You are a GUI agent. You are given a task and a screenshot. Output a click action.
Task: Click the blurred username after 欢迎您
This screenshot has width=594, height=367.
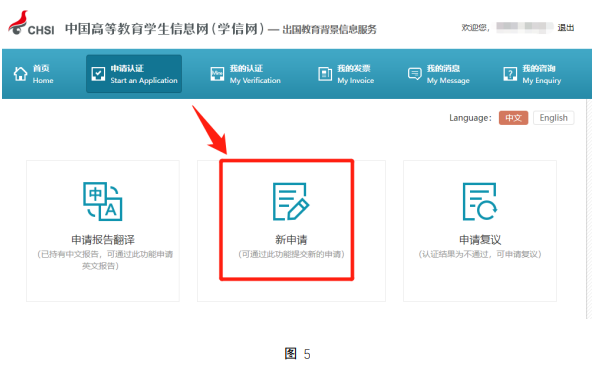click(524, 27)
